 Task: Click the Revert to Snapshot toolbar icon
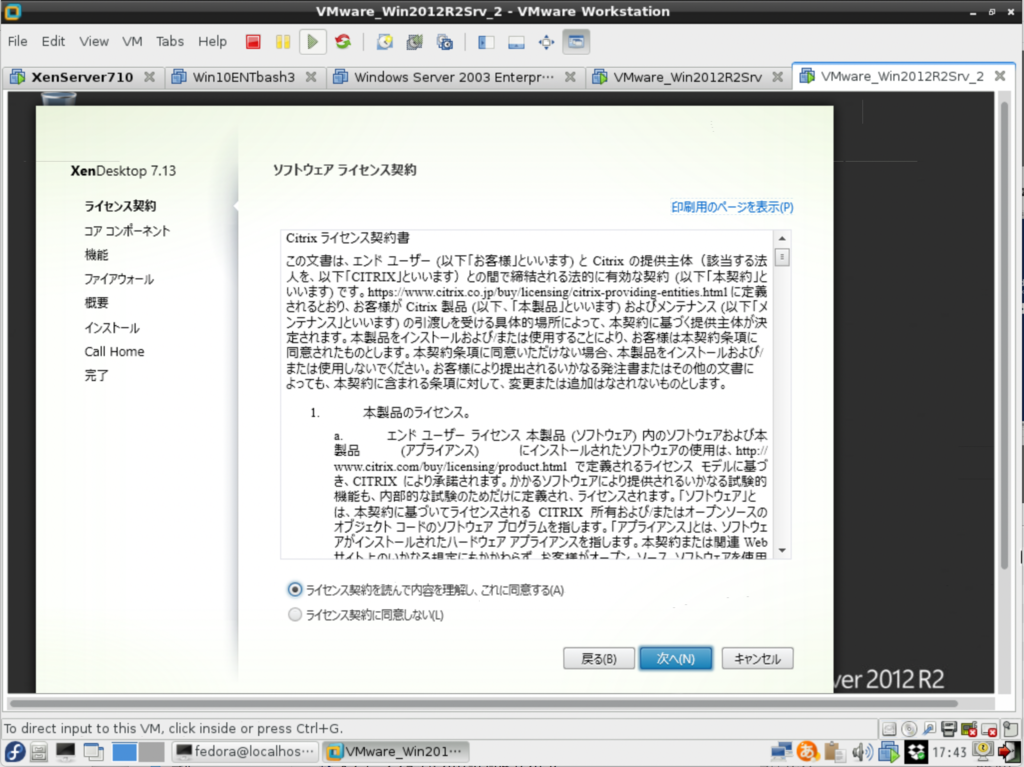tap(415, 42)
